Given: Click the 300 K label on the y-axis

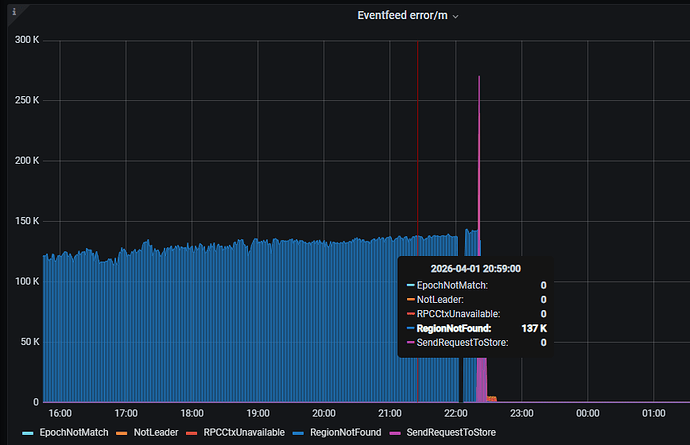Looking at the screenshot, I should (x=23, y=39).
